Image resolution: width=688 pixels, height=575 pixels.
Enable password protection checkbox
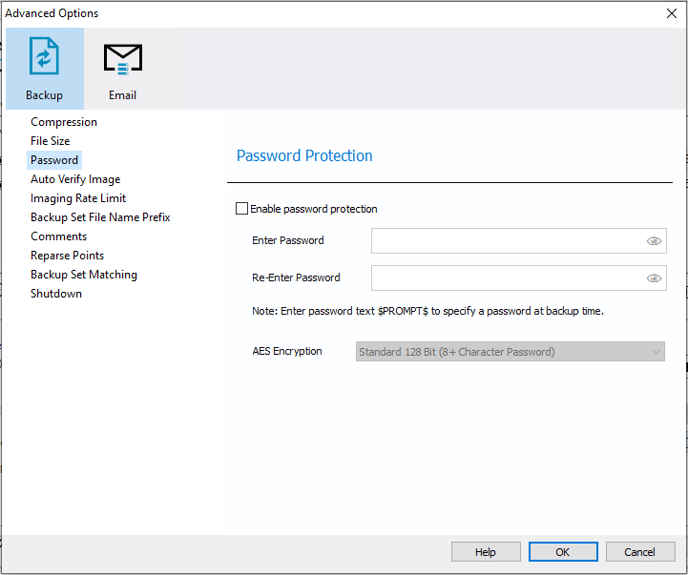[242, 208]
